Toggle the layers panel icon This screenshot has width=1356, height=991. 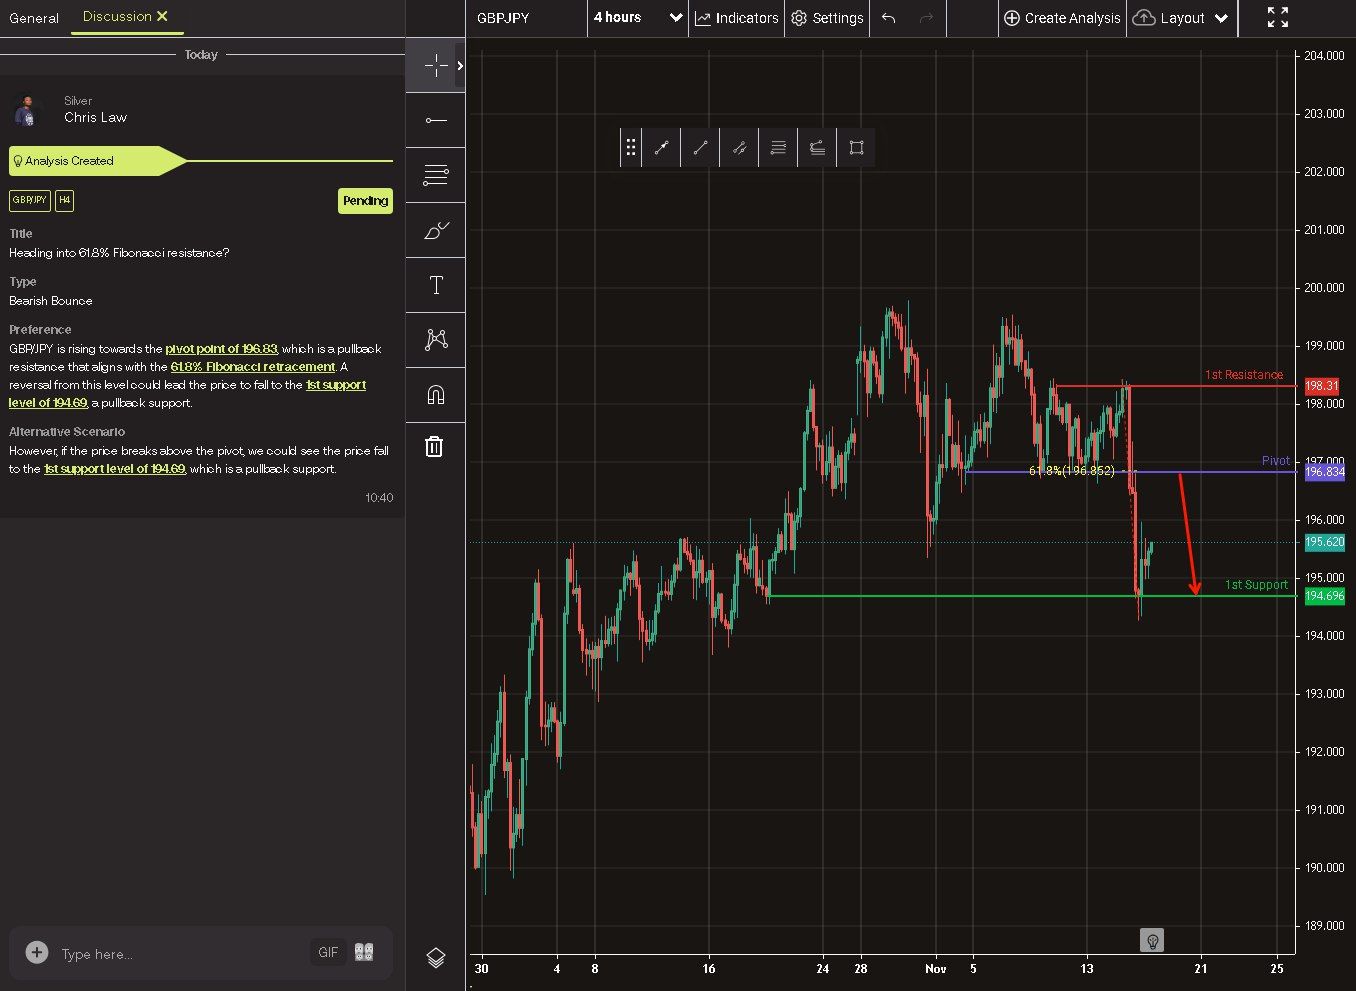click(x=435, y=957)
